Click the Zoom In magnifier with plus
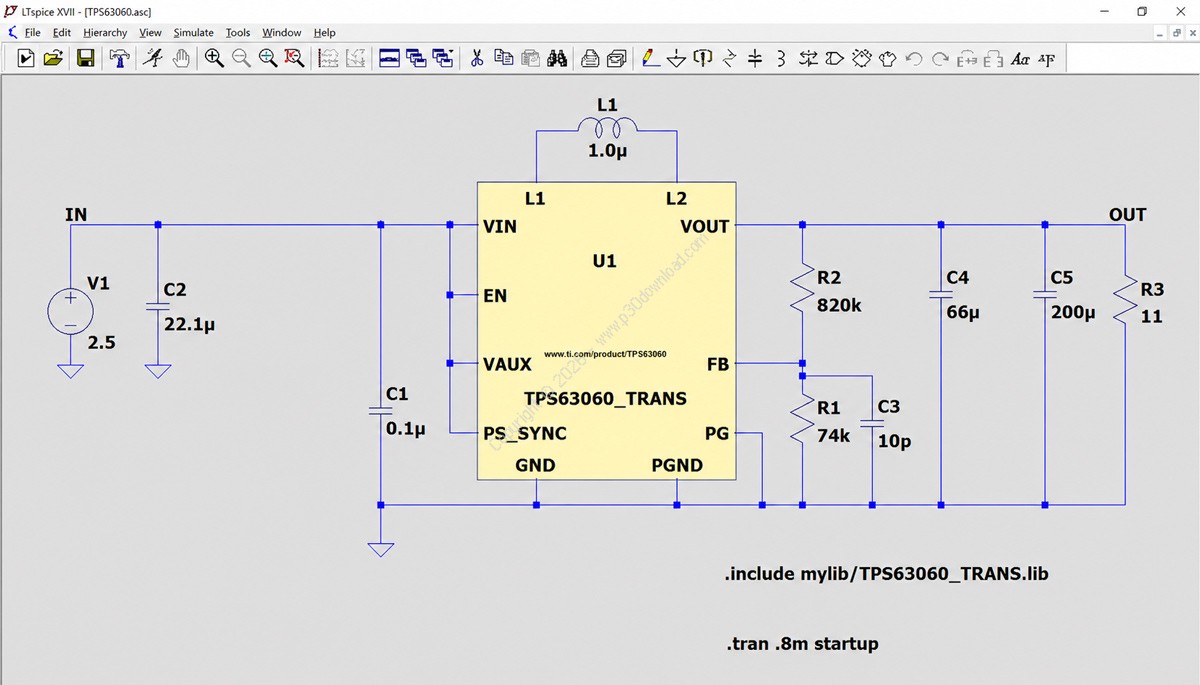This screenshot has width=1200, height=685. coord(214,59)
